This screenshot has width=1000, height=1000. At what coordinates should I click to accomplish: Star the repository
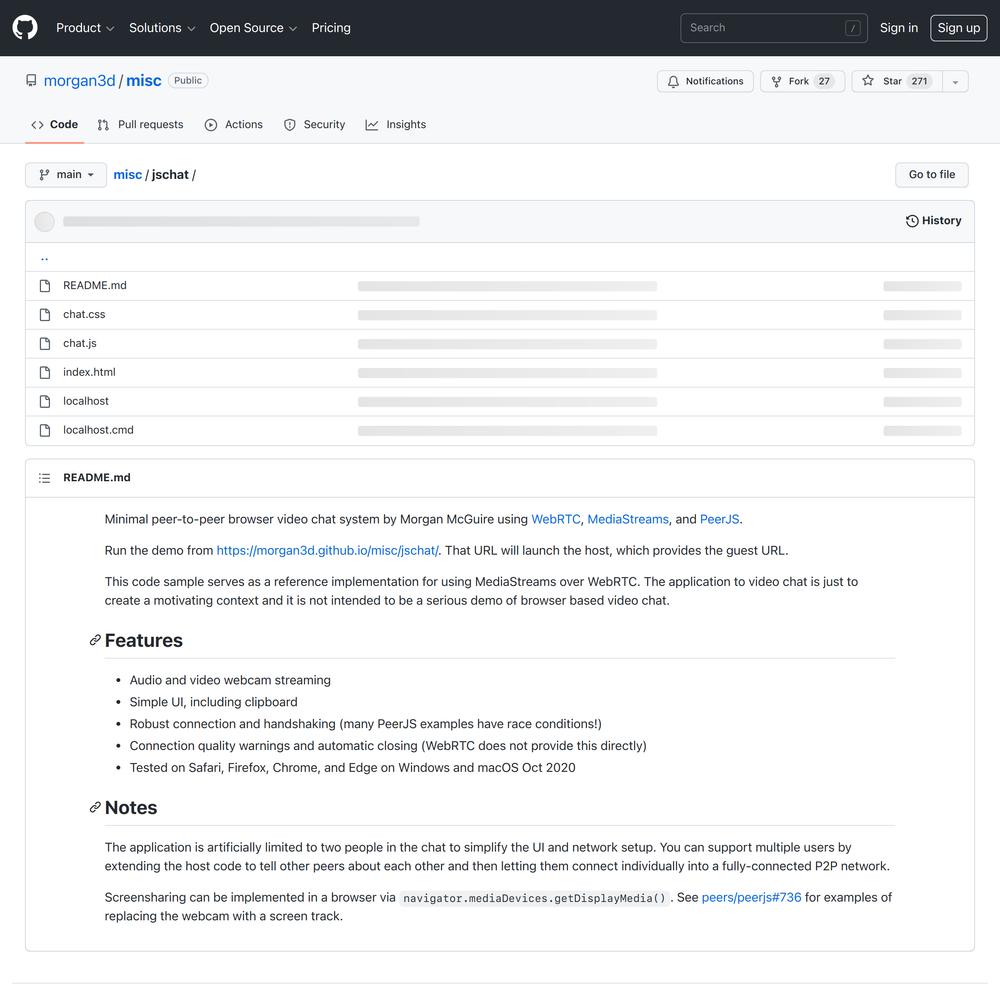pyautogui.click(x=897, y=81)
